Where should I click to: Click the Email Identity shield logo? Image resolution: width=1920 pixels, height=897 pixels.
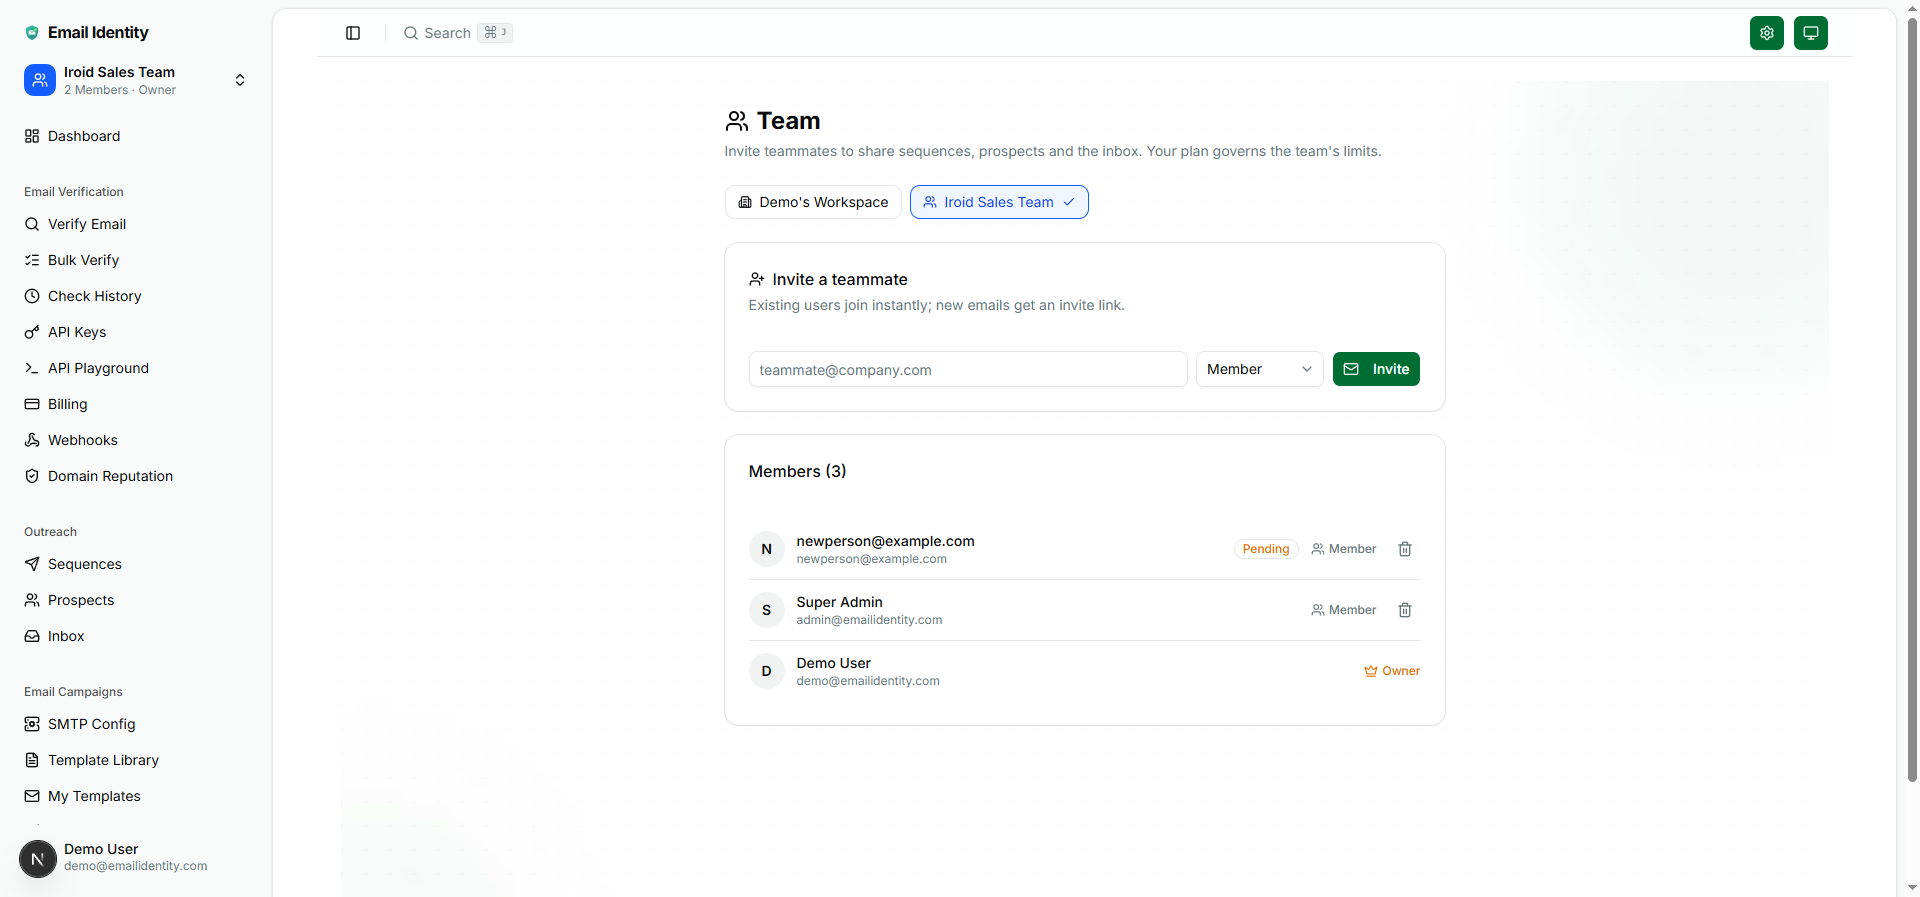(32, 33)
